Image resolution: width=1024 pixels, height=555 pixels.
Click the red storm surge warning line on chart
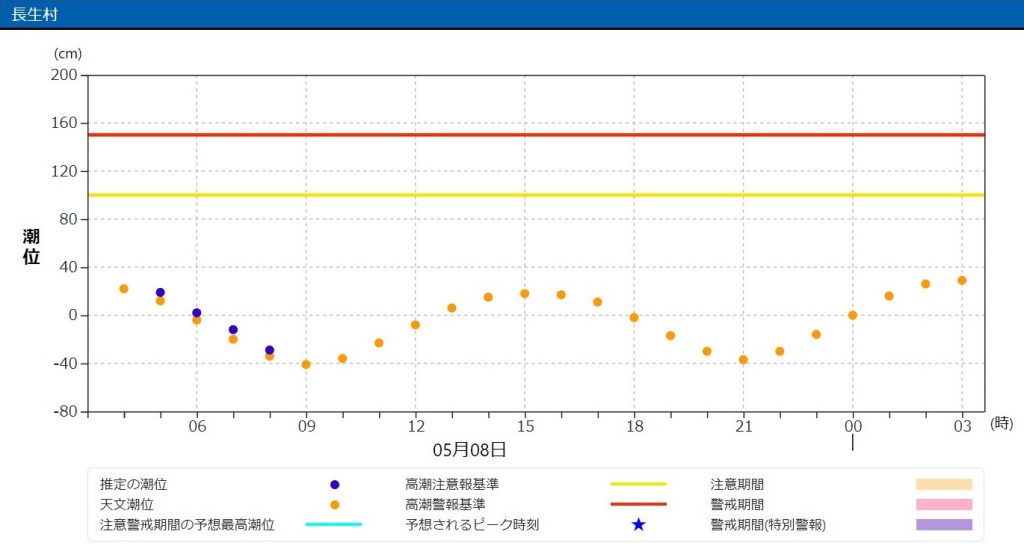coord(536,135)
